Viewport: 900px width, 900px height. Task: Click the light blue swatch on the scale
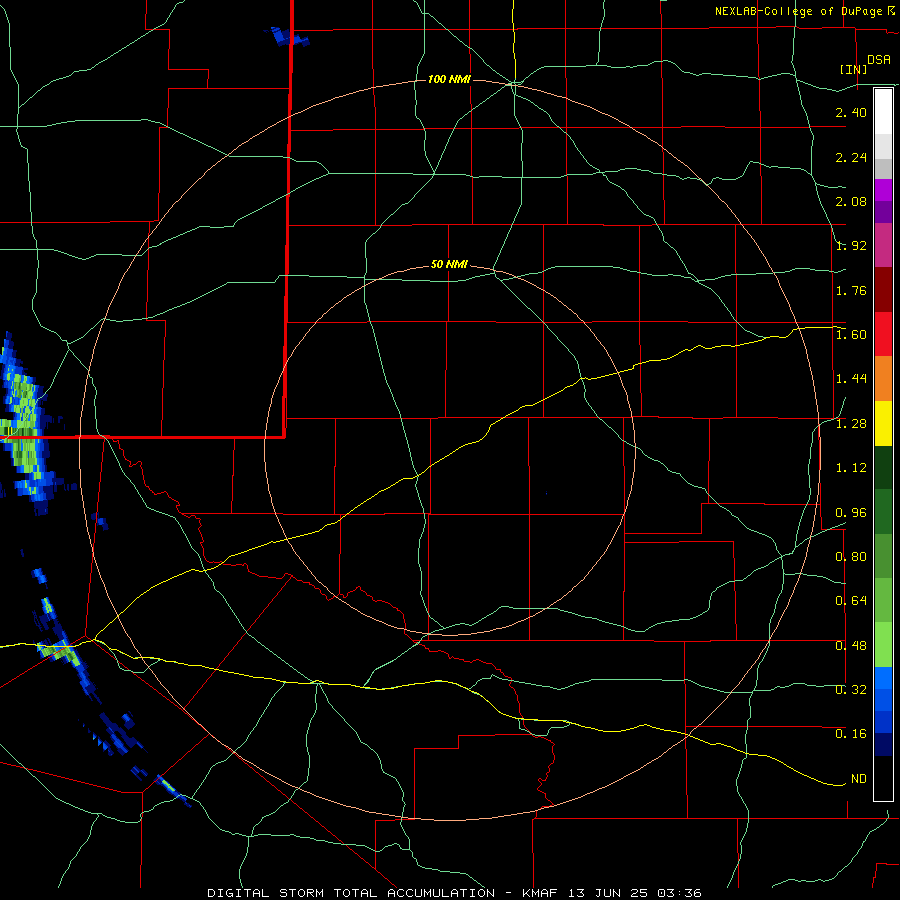[883, 678]
